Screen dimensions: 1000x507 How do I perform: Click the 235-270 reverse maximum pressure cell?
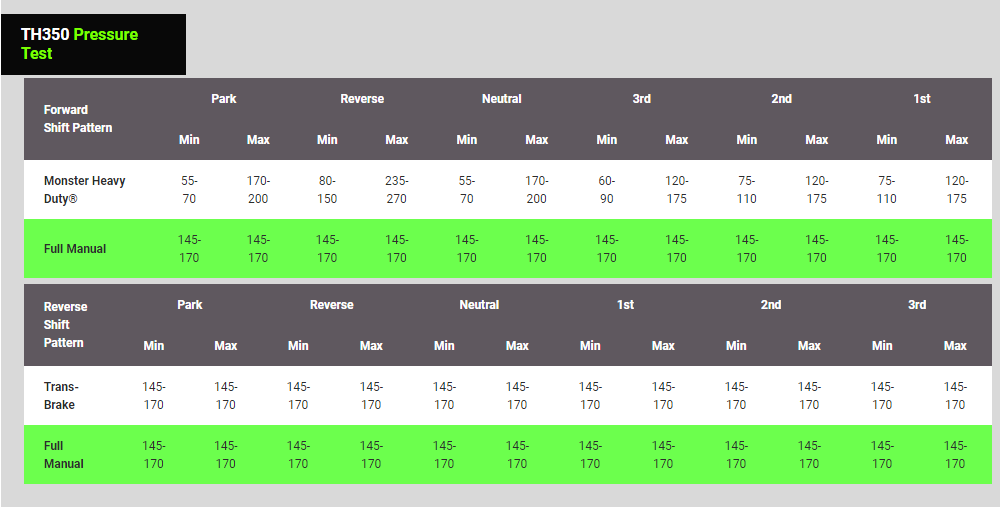(x=397, y=190)
